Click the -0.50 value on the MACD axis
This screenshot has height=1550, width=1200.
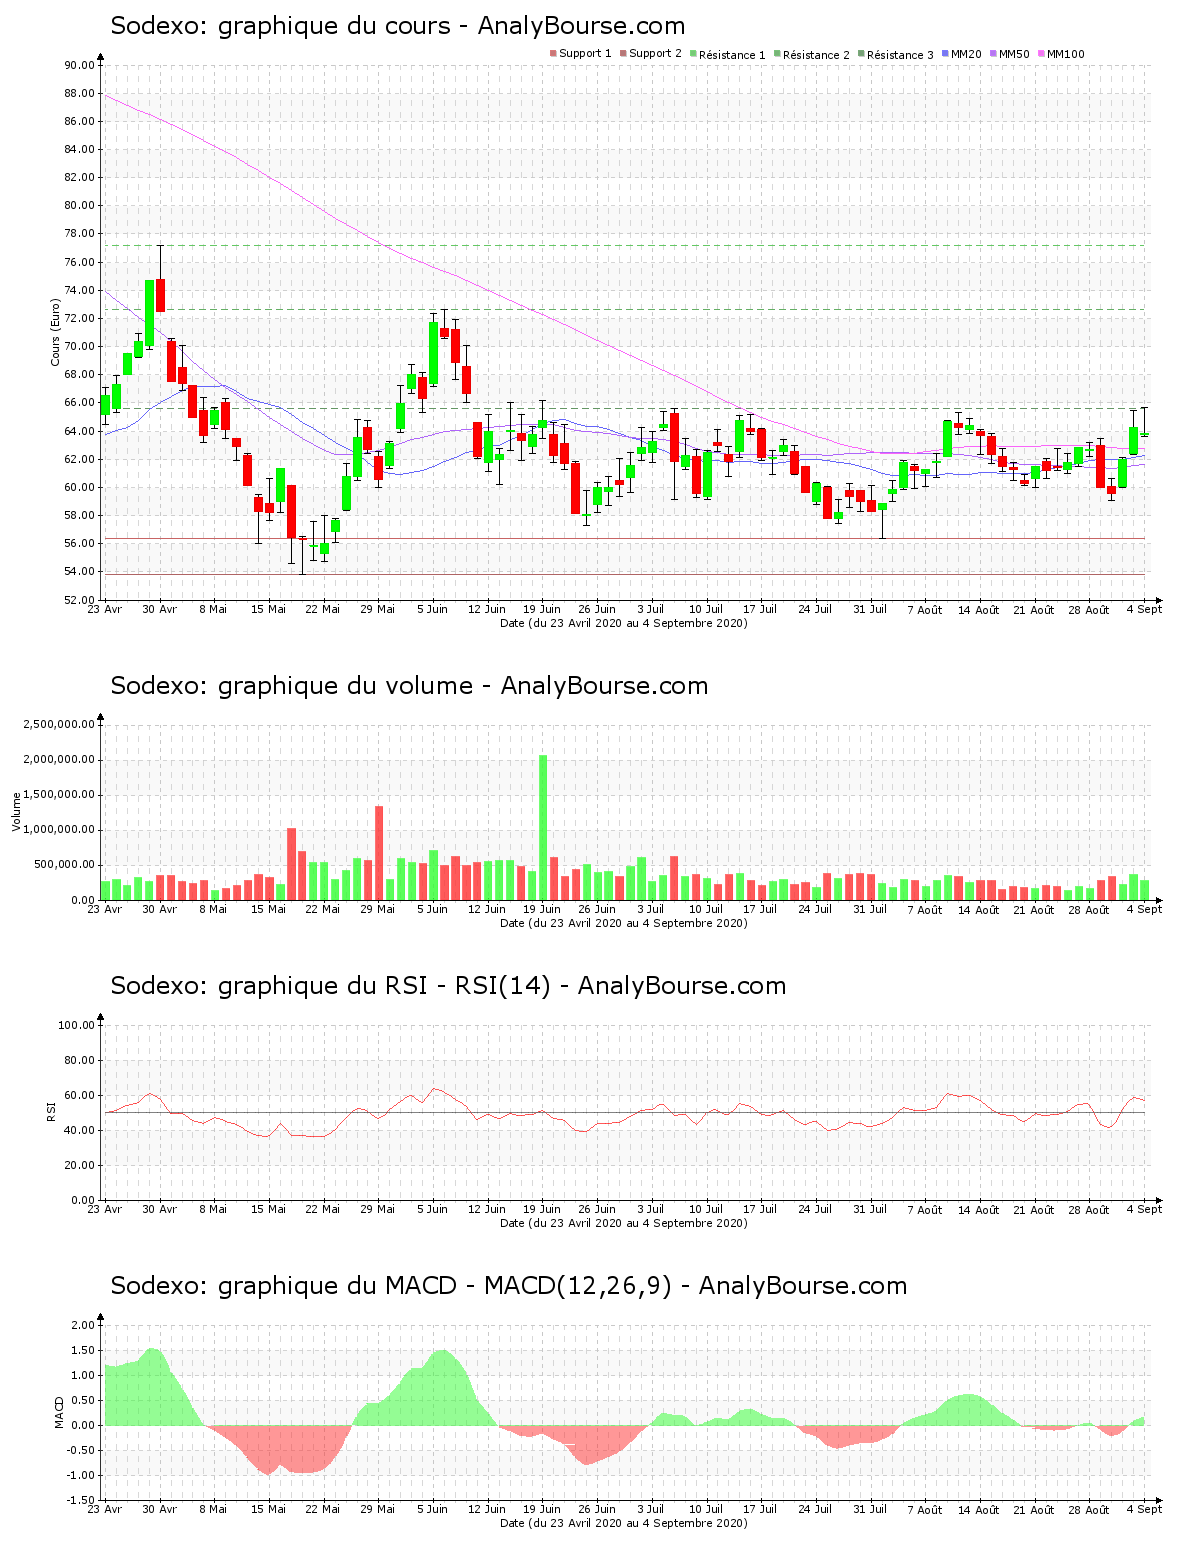pyautogui.click(x=83, y=1450)
